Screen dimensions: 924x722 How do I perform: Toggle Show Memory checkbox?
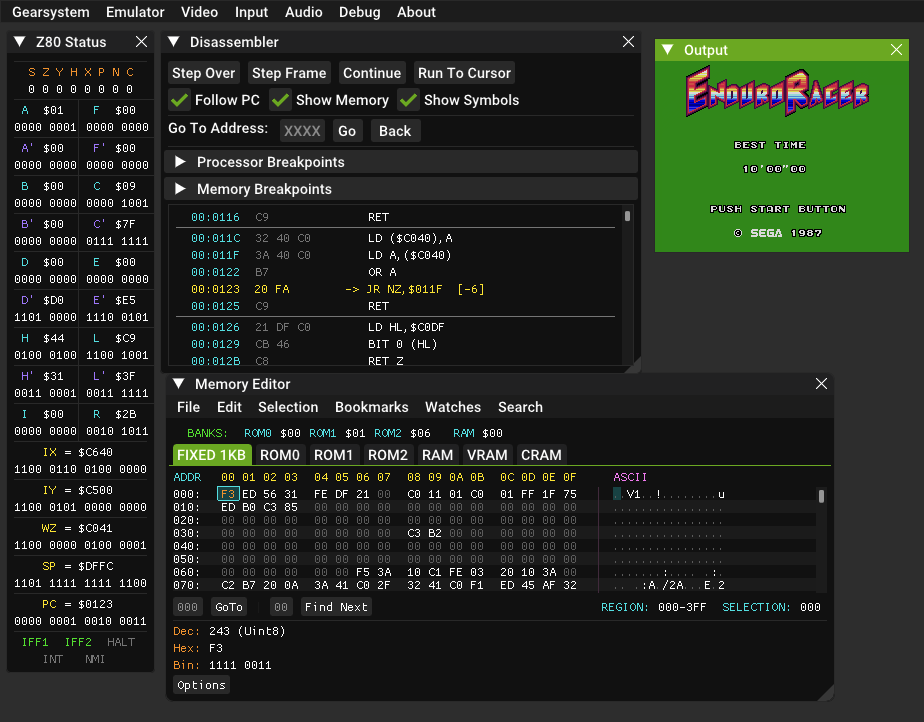tap(280, 100)
